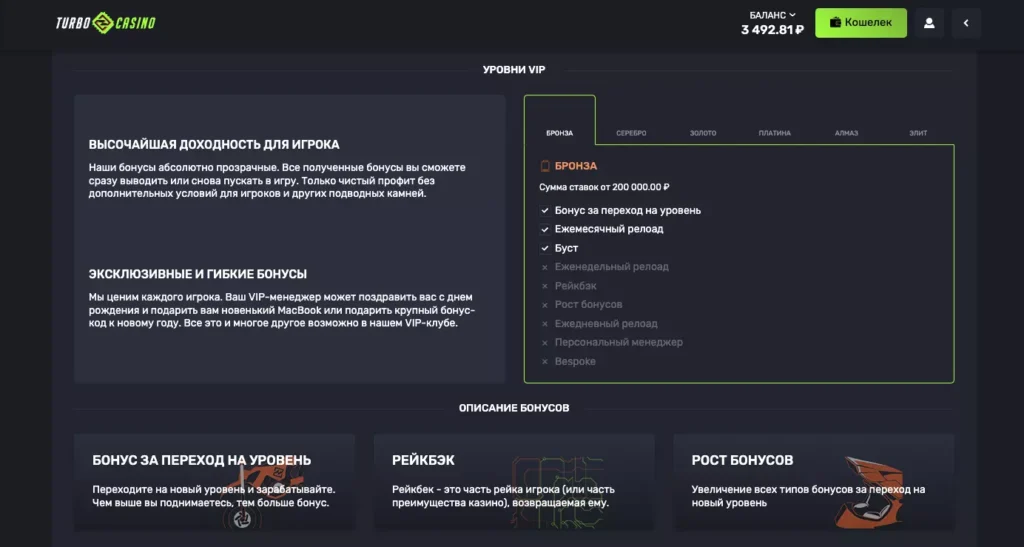Click the bronze level icon beside БРОНЗА heading

click(545, 166)
